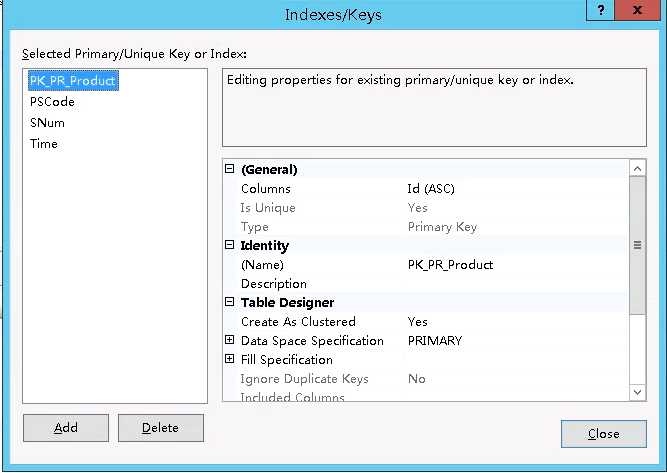Click the Close button at bottom

[603, 434]
